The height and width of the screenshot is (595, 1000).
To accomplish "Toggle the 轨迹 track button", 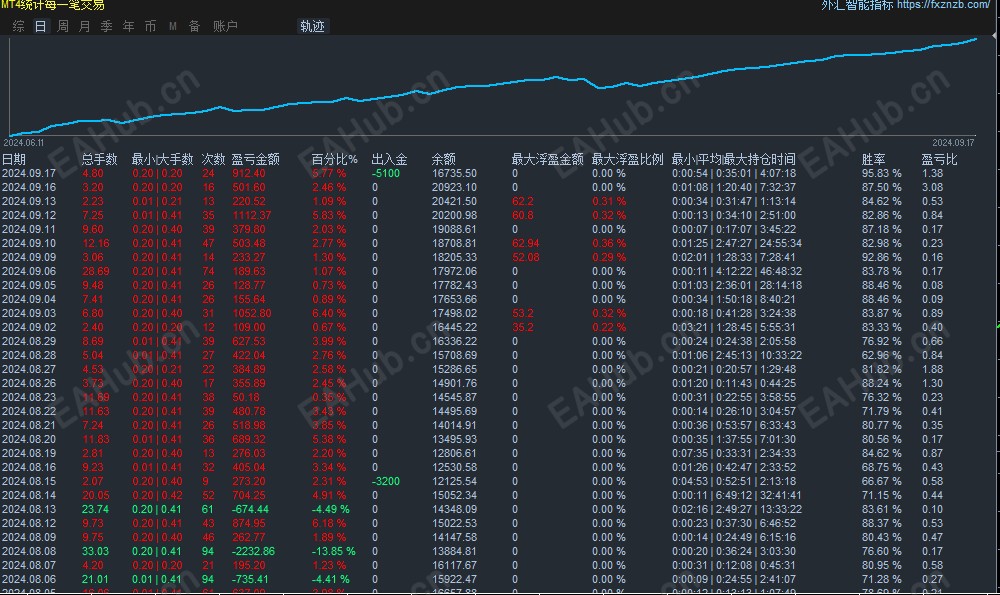I will (312, 26).
